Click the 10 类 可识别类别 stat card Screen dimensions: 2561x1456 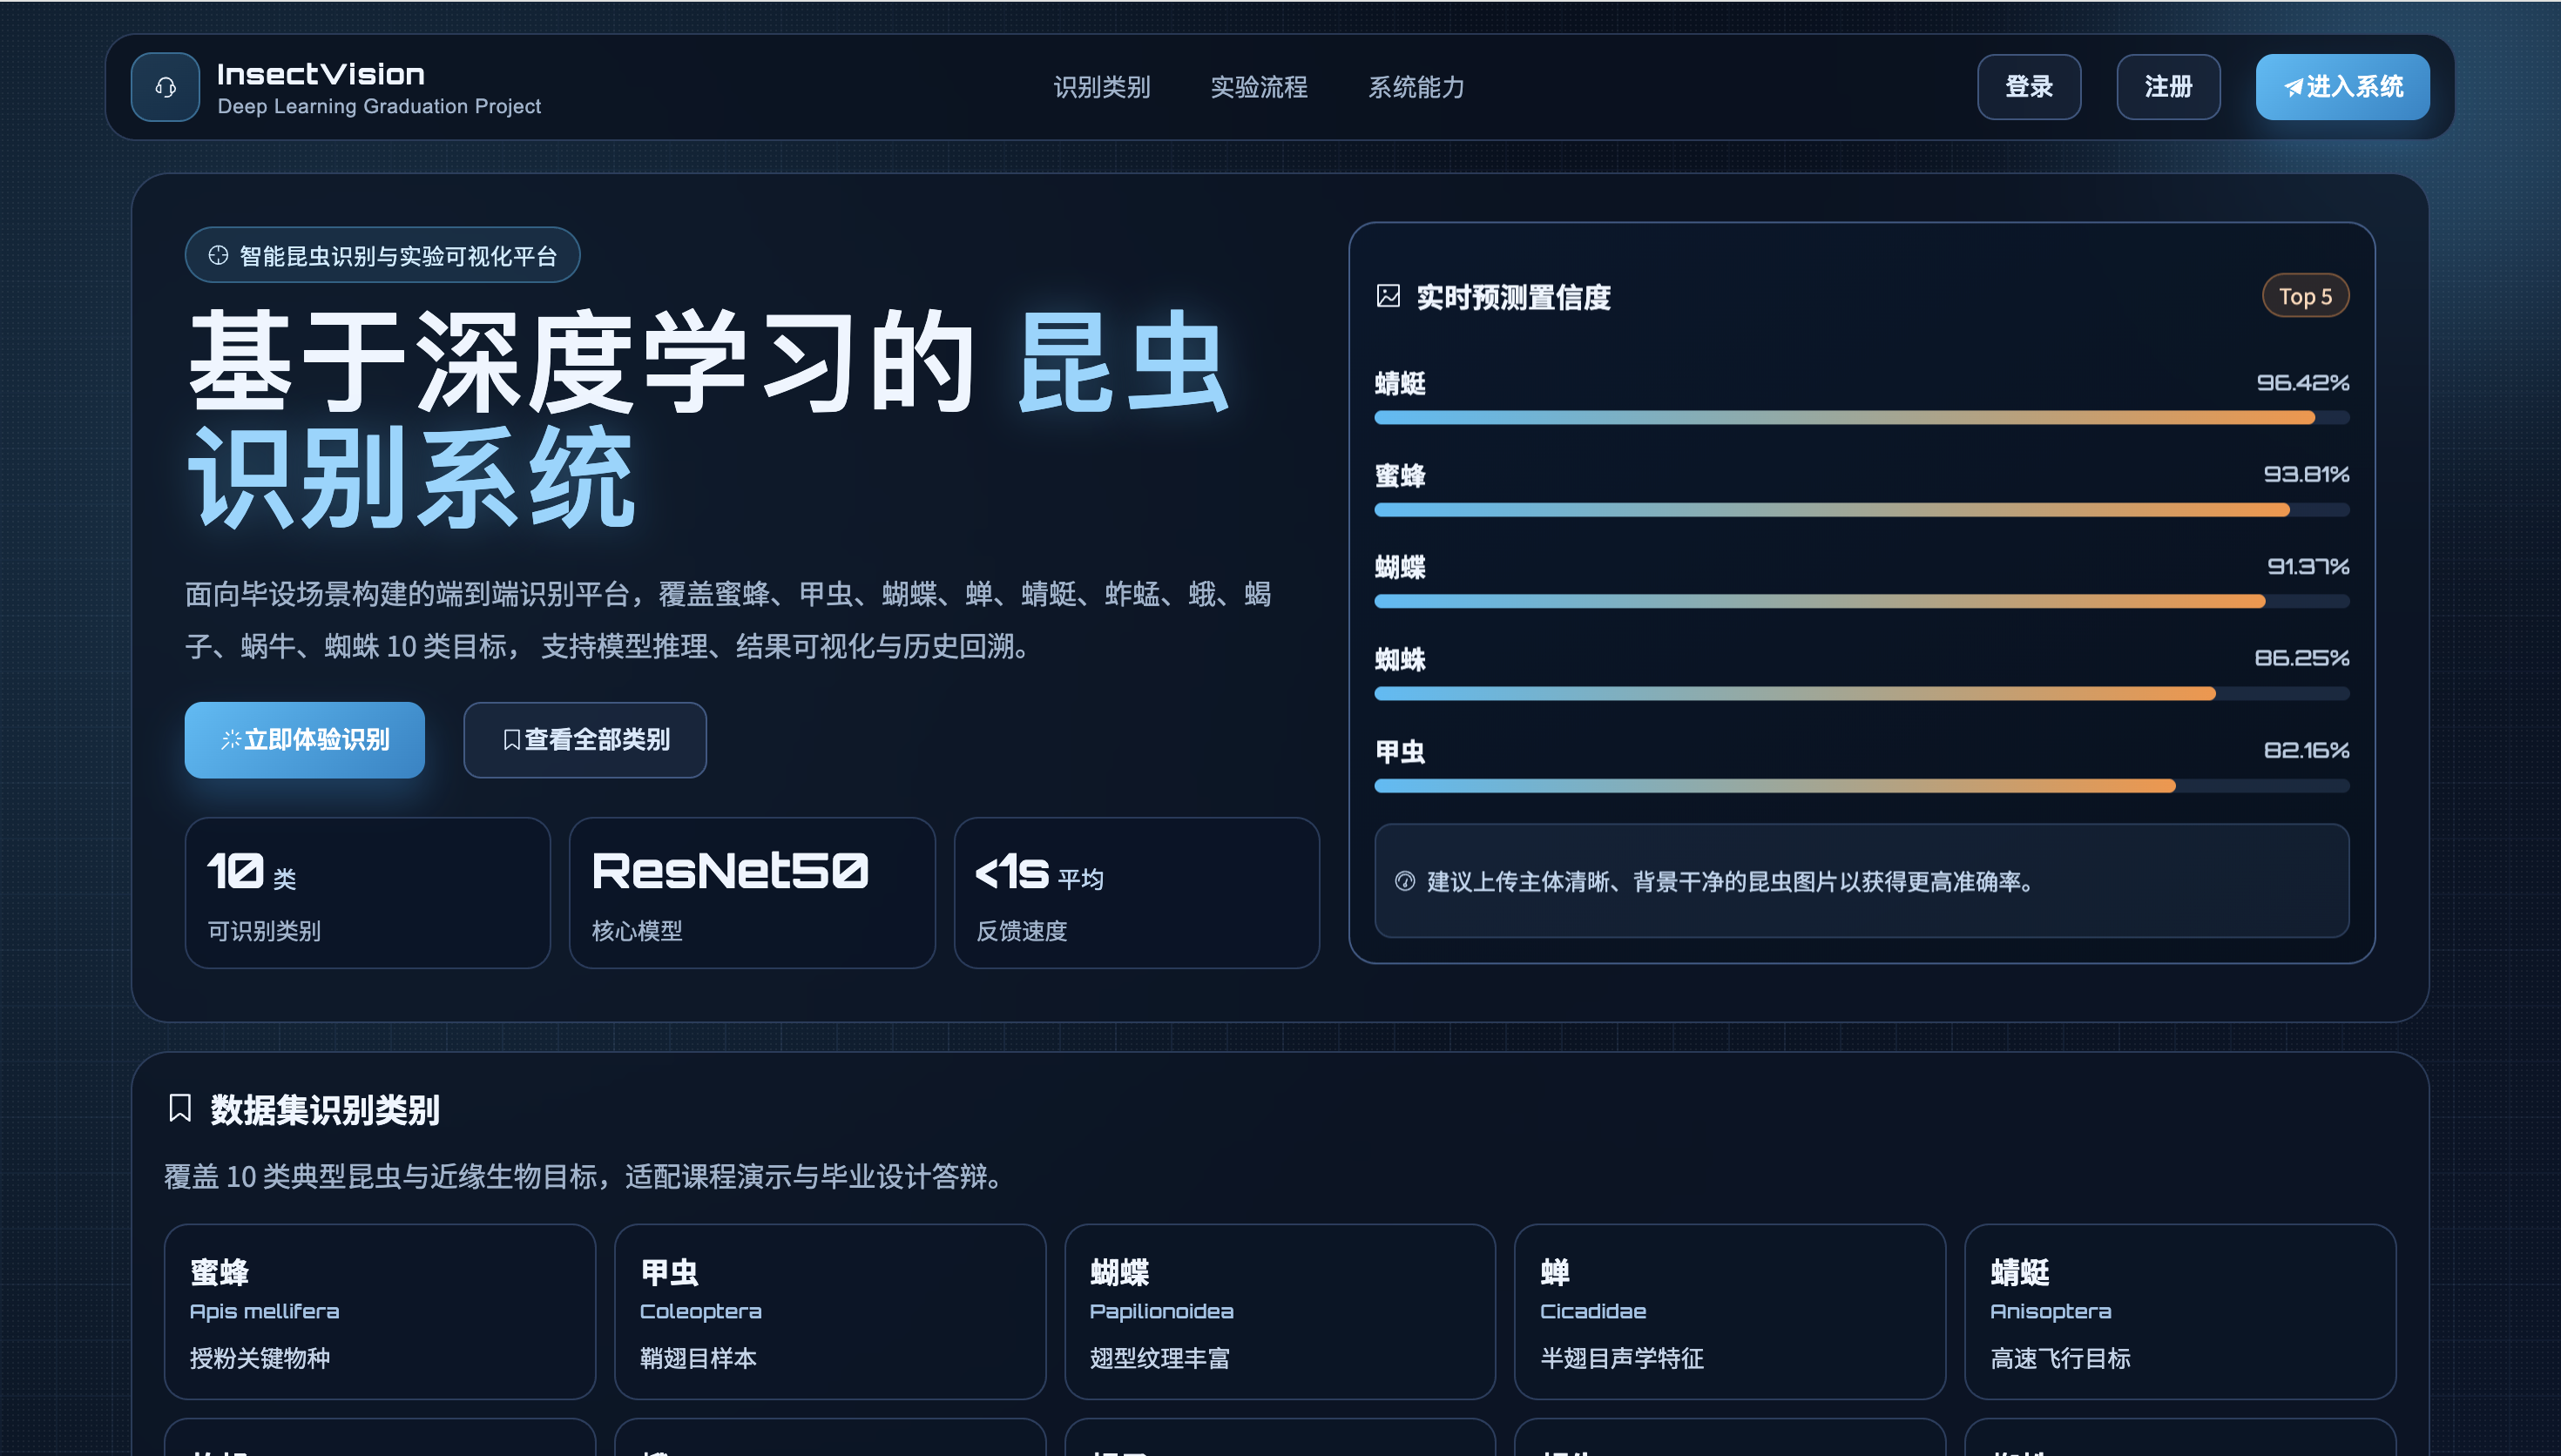[x=368, y=893]
